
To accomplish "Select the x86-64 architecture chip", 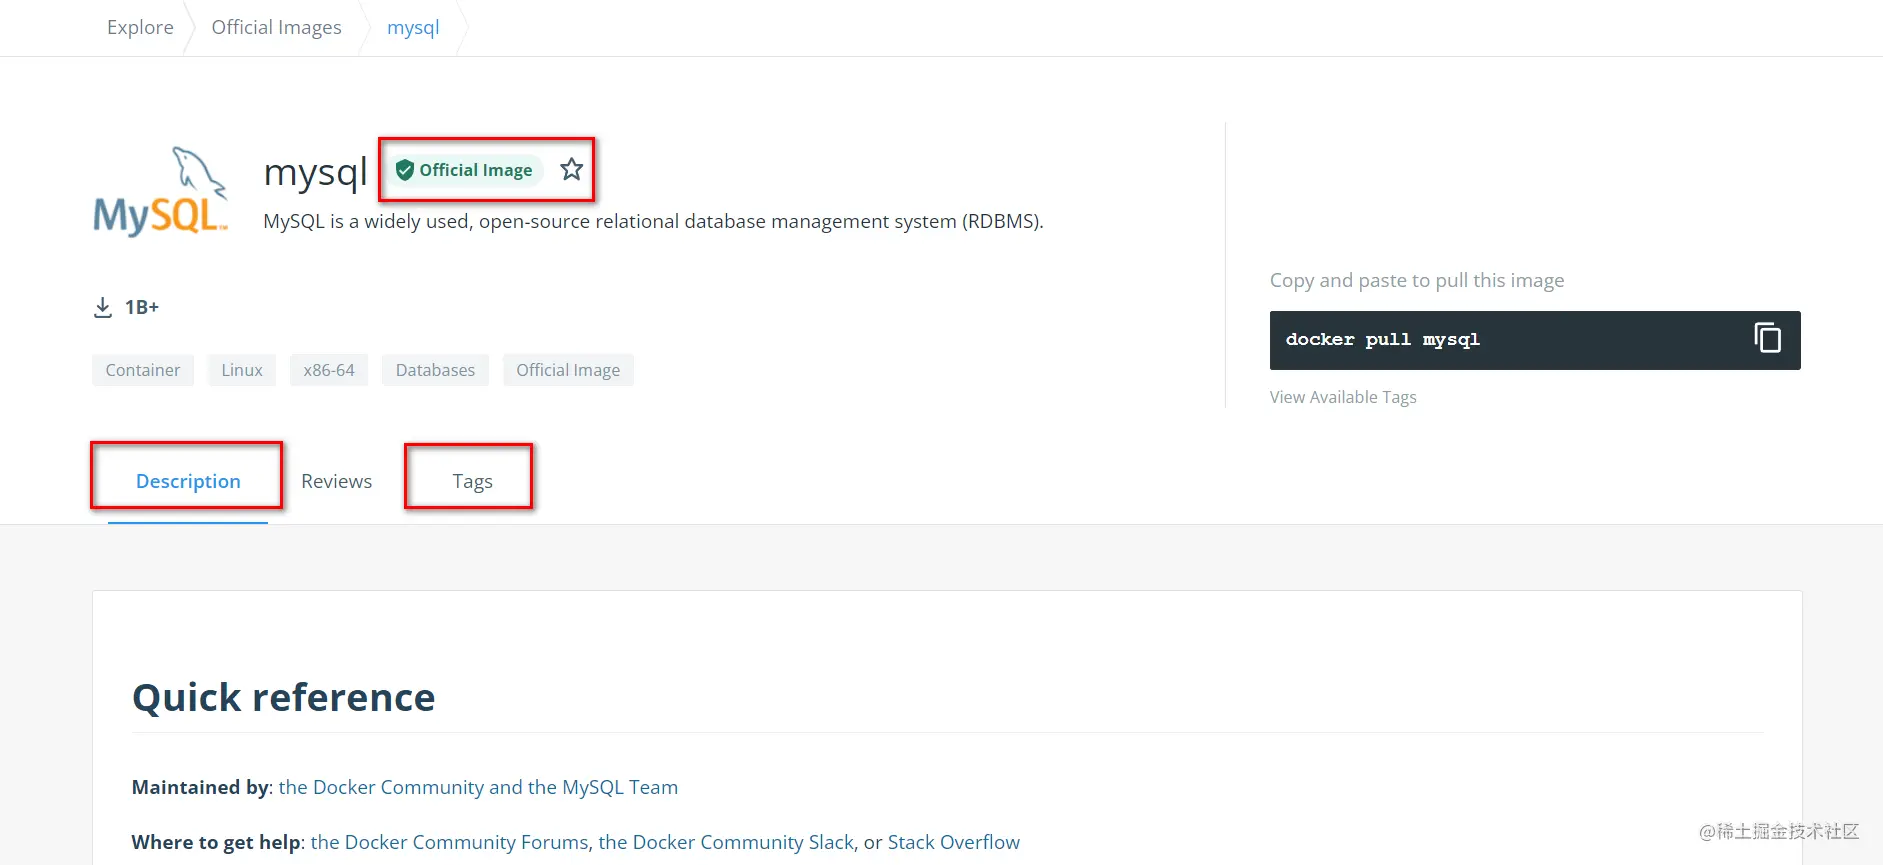I will (x=329, y=370).
